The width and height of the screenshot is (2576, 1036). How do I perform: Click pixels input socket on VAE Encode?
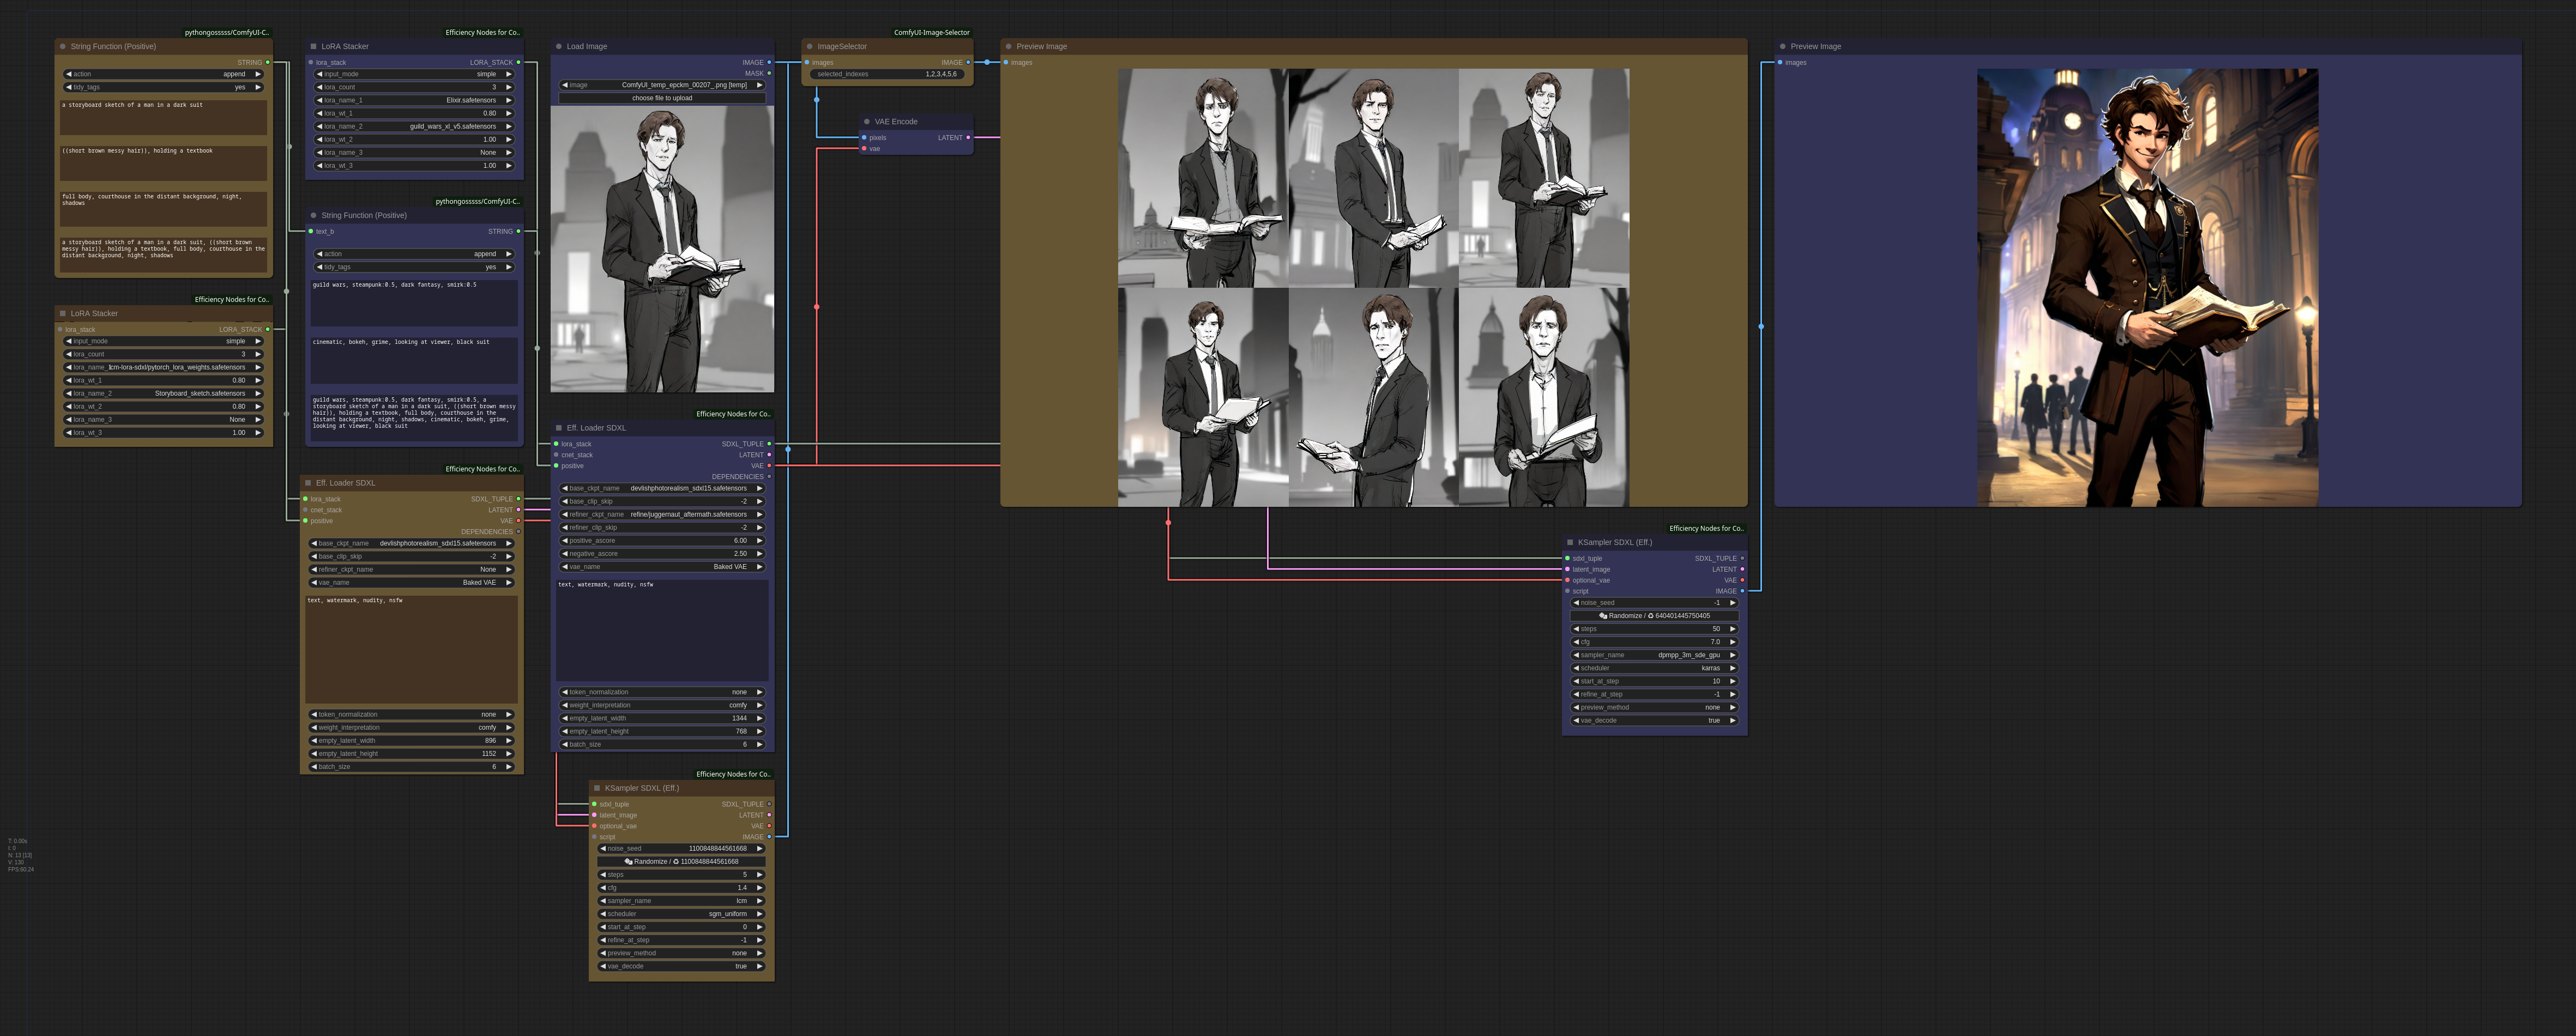(x=865, y=138)
